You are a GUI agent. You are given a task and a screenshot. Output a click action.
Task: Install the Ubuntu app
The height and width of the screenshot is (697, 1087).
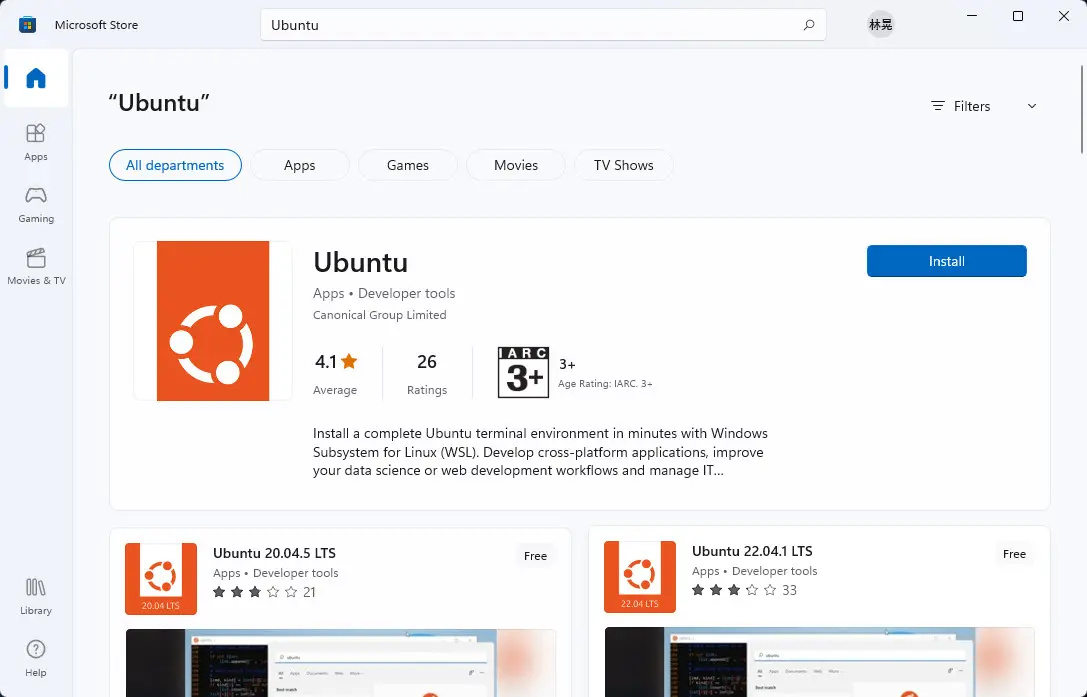pyautogui.click(x=945, y=261)
